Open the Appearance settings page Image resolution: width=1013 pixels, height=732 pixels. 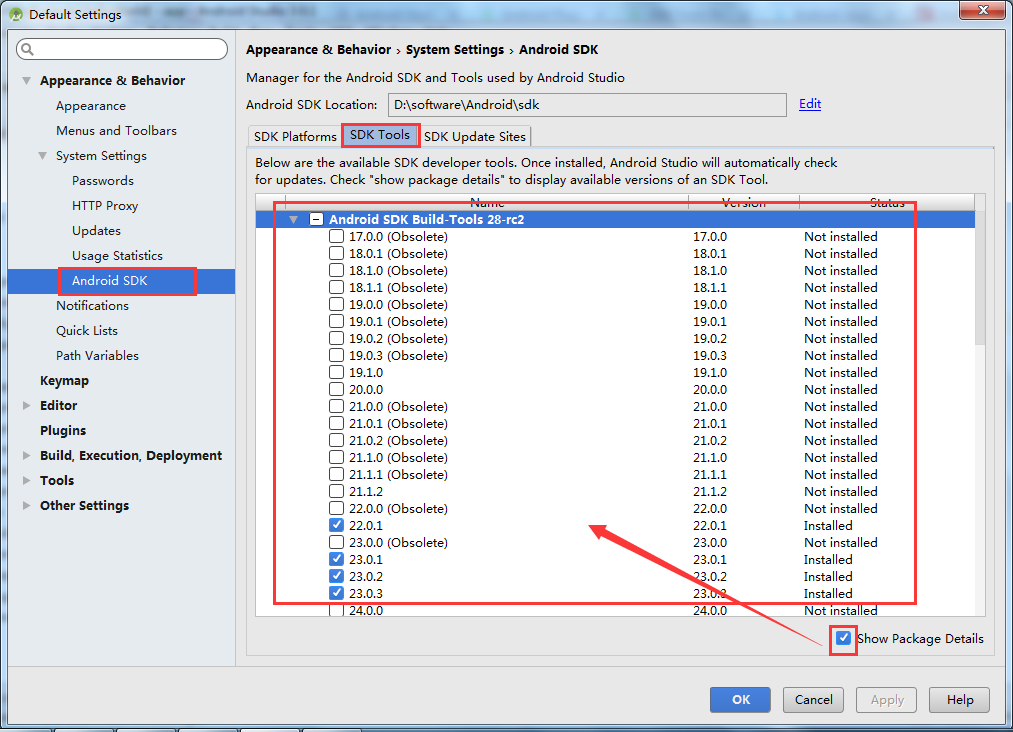pos(90,106)
